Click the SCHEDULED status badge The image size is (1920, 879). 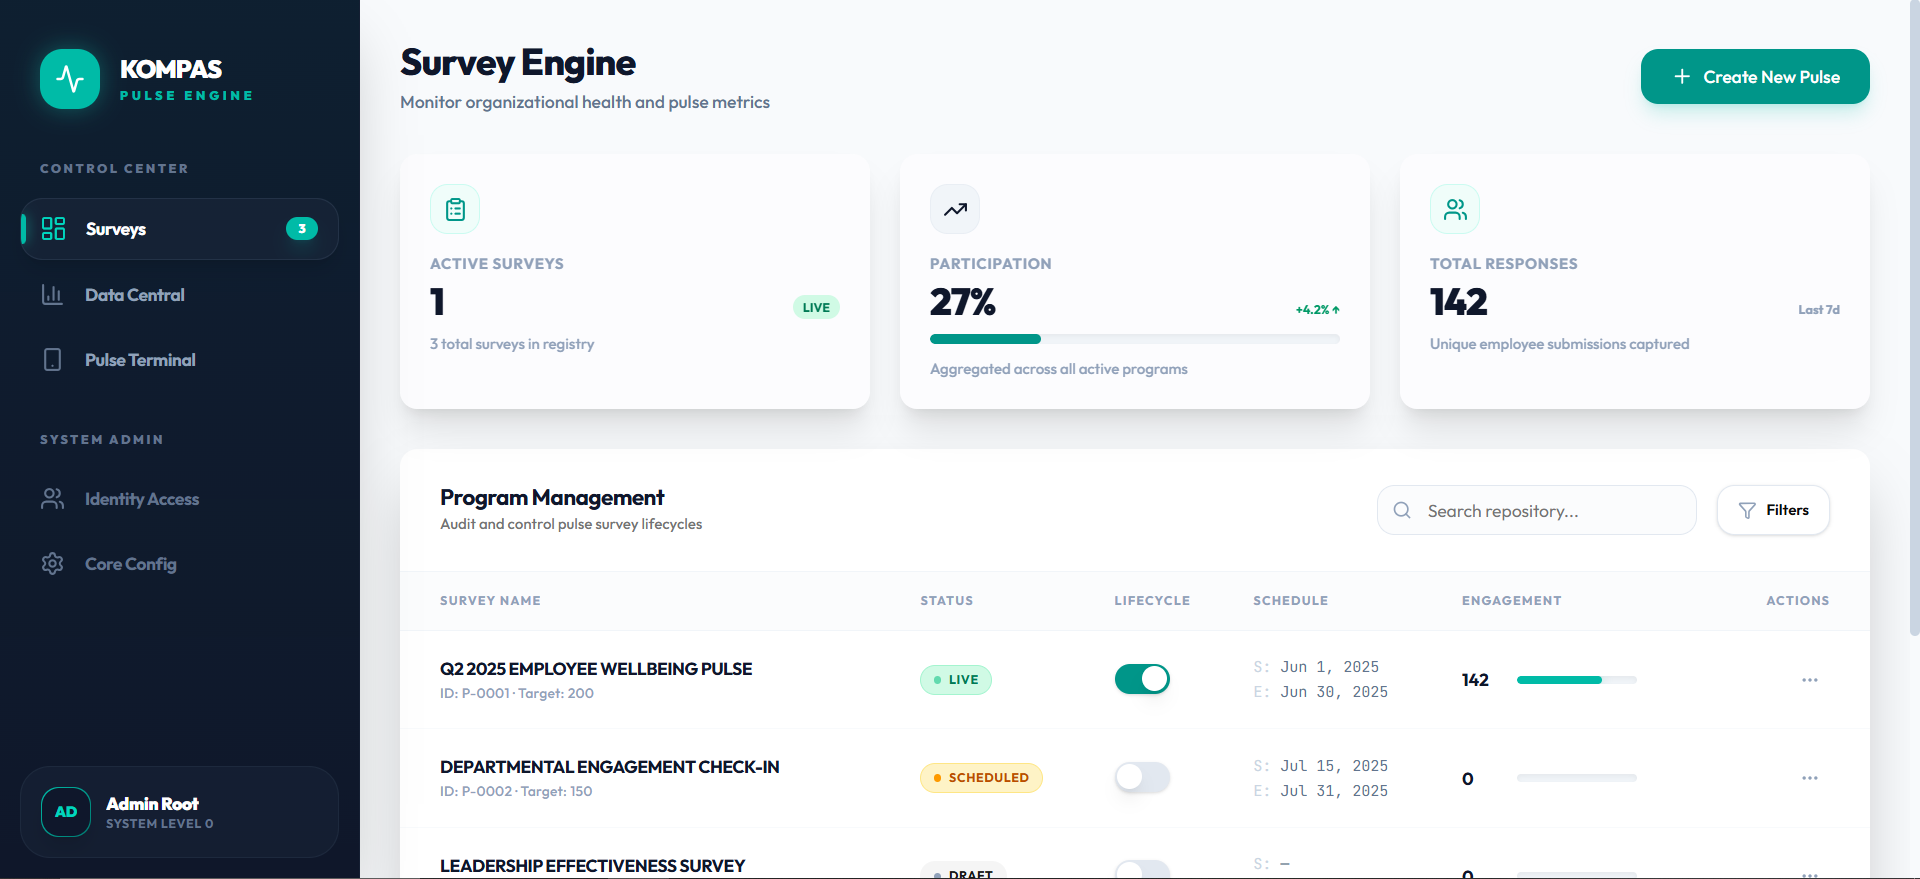(x=981, y=778)
